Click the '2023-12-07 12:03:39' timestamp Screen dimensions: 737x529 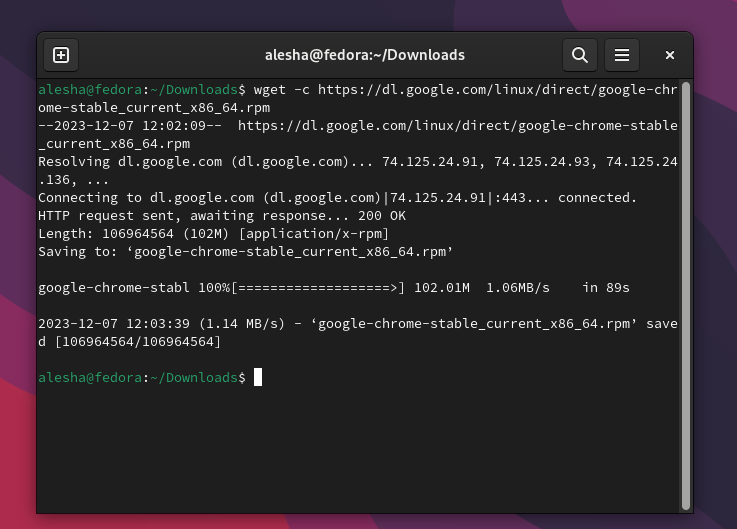[x=114, y=324]
